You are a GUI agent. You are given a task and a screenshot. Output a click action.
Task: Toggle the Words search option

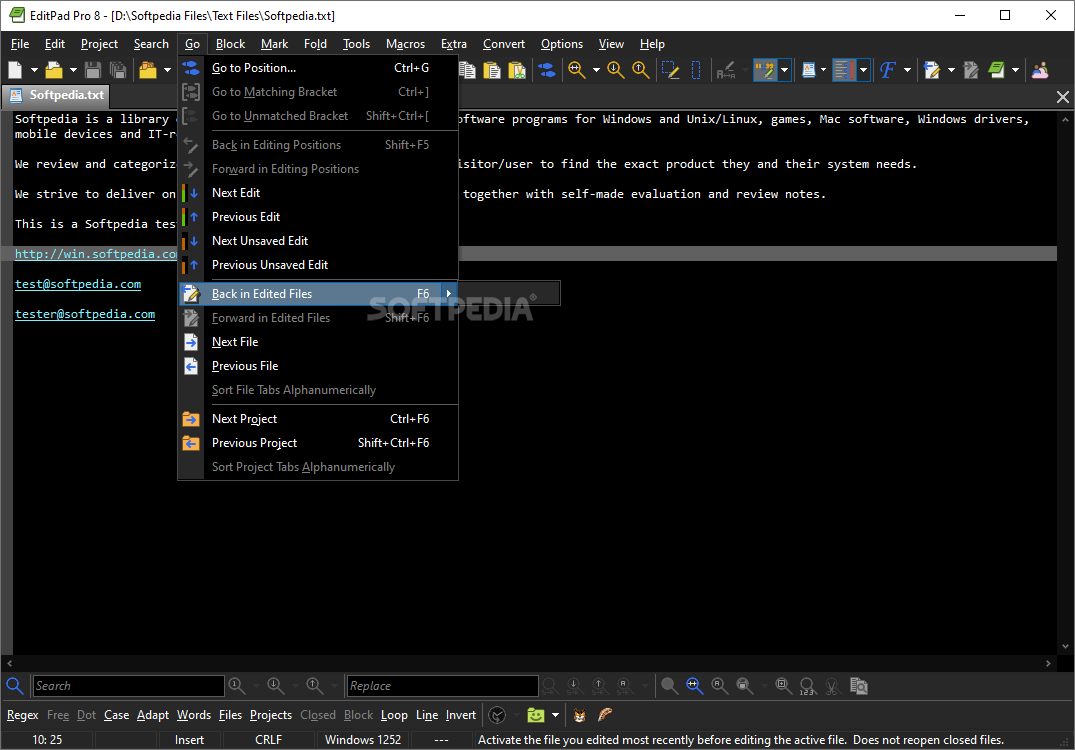194,715
